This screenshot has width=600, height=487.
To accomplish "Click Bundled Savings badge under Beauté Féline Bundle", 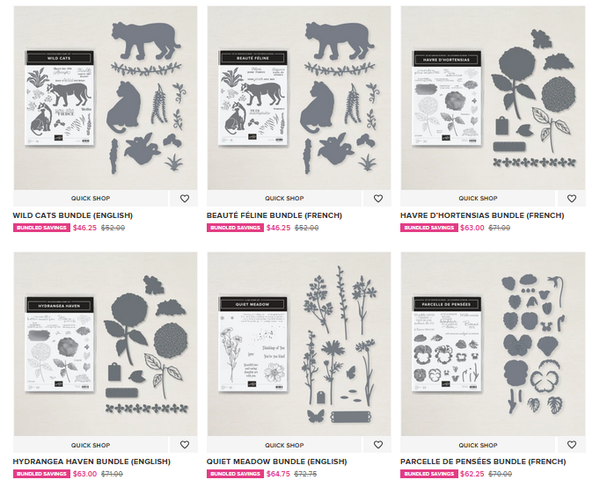I will [x=235, y=228].
